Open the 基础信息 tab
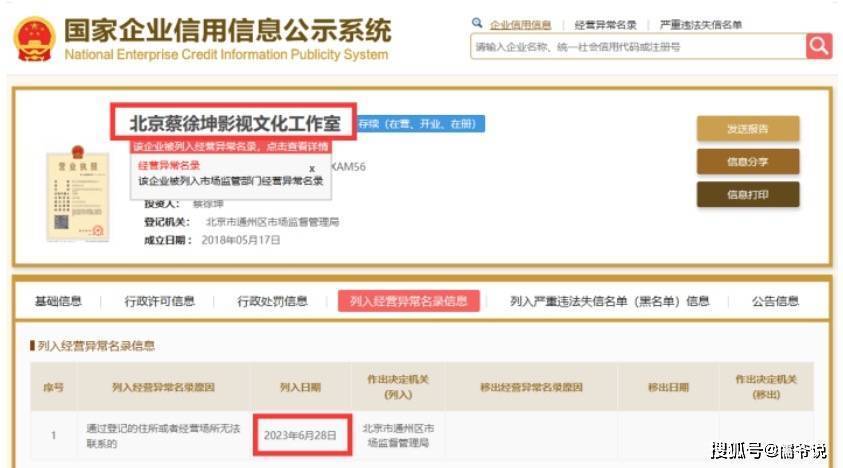Screen dimensions: 843x468 [58, 301]
